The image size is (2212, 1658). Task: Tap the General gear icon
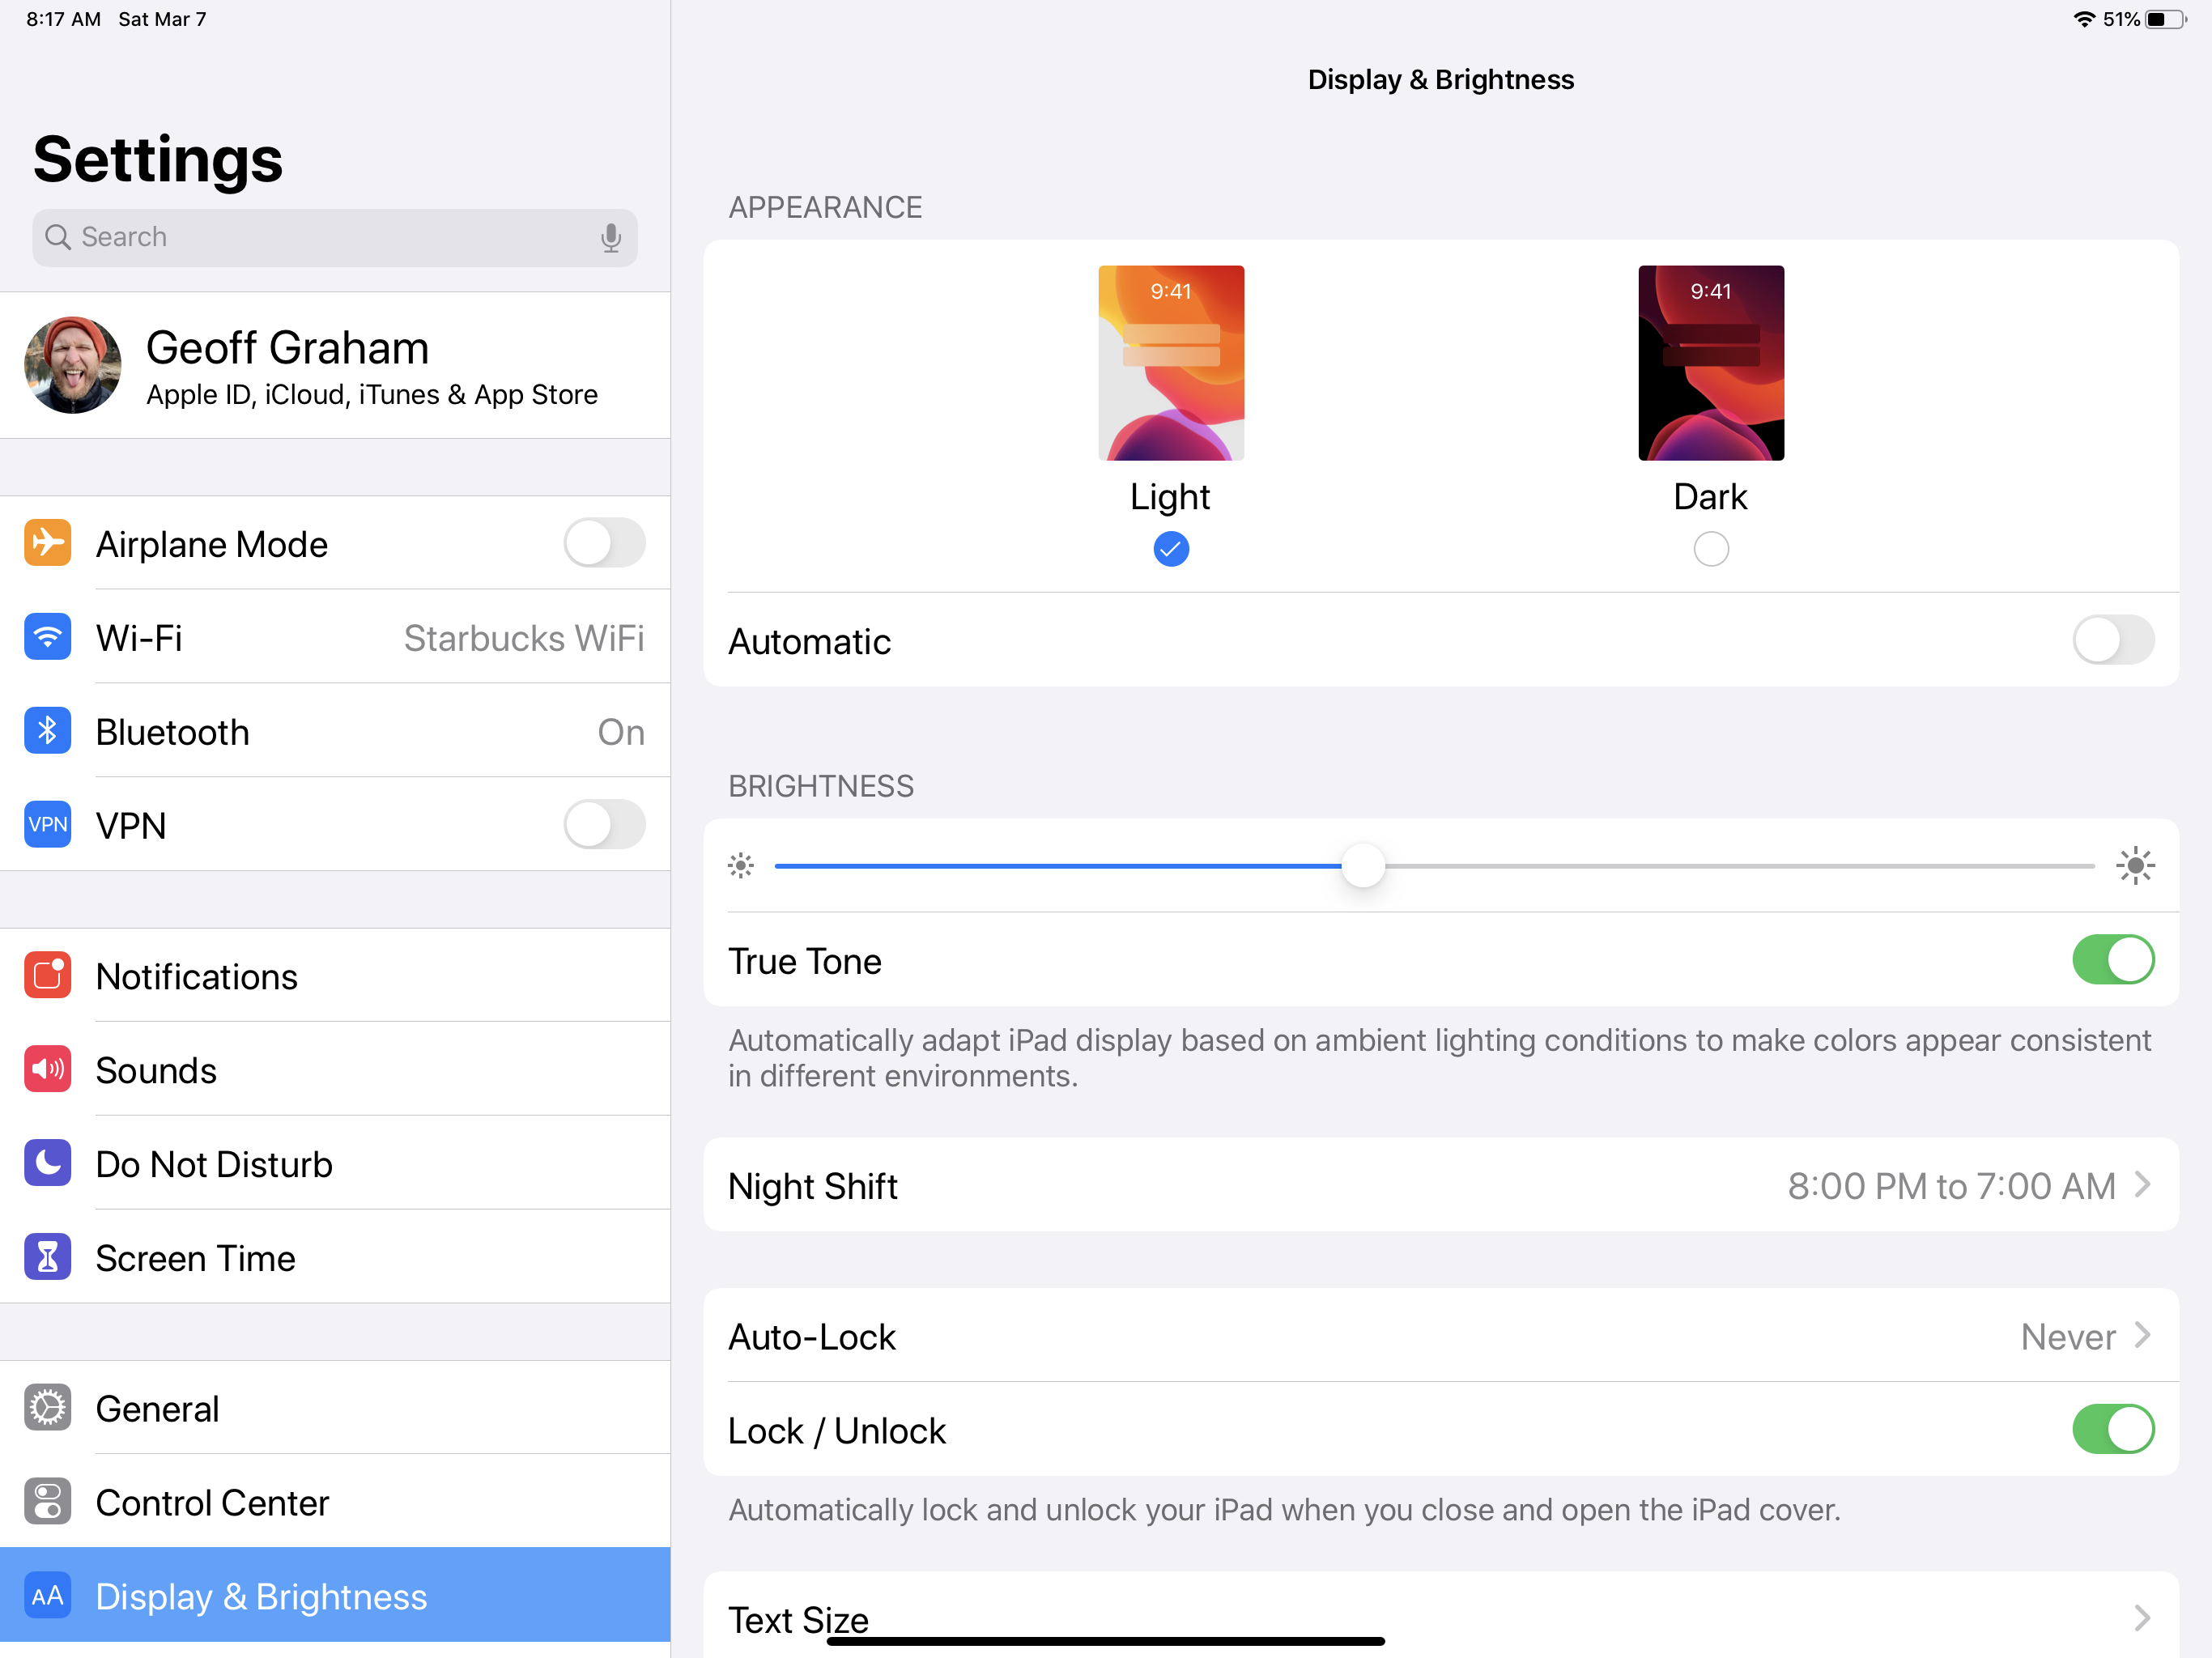point(47,1408)
